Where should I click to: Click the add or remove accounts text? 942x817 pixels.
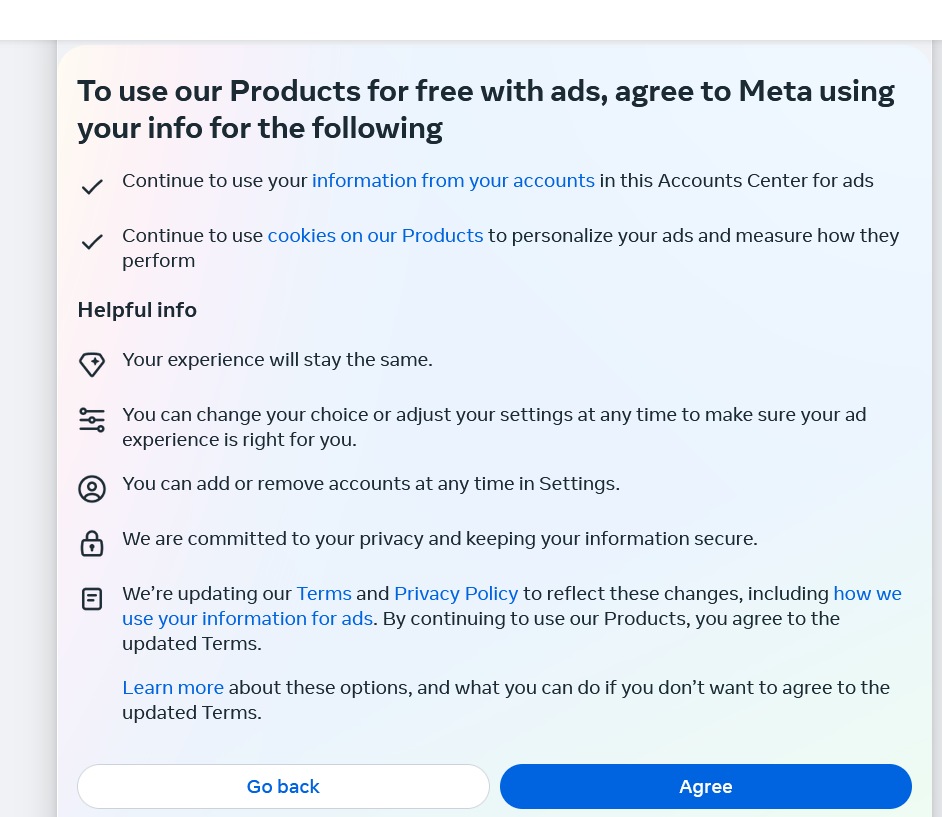pyautogui.click(x=370, y=484)
